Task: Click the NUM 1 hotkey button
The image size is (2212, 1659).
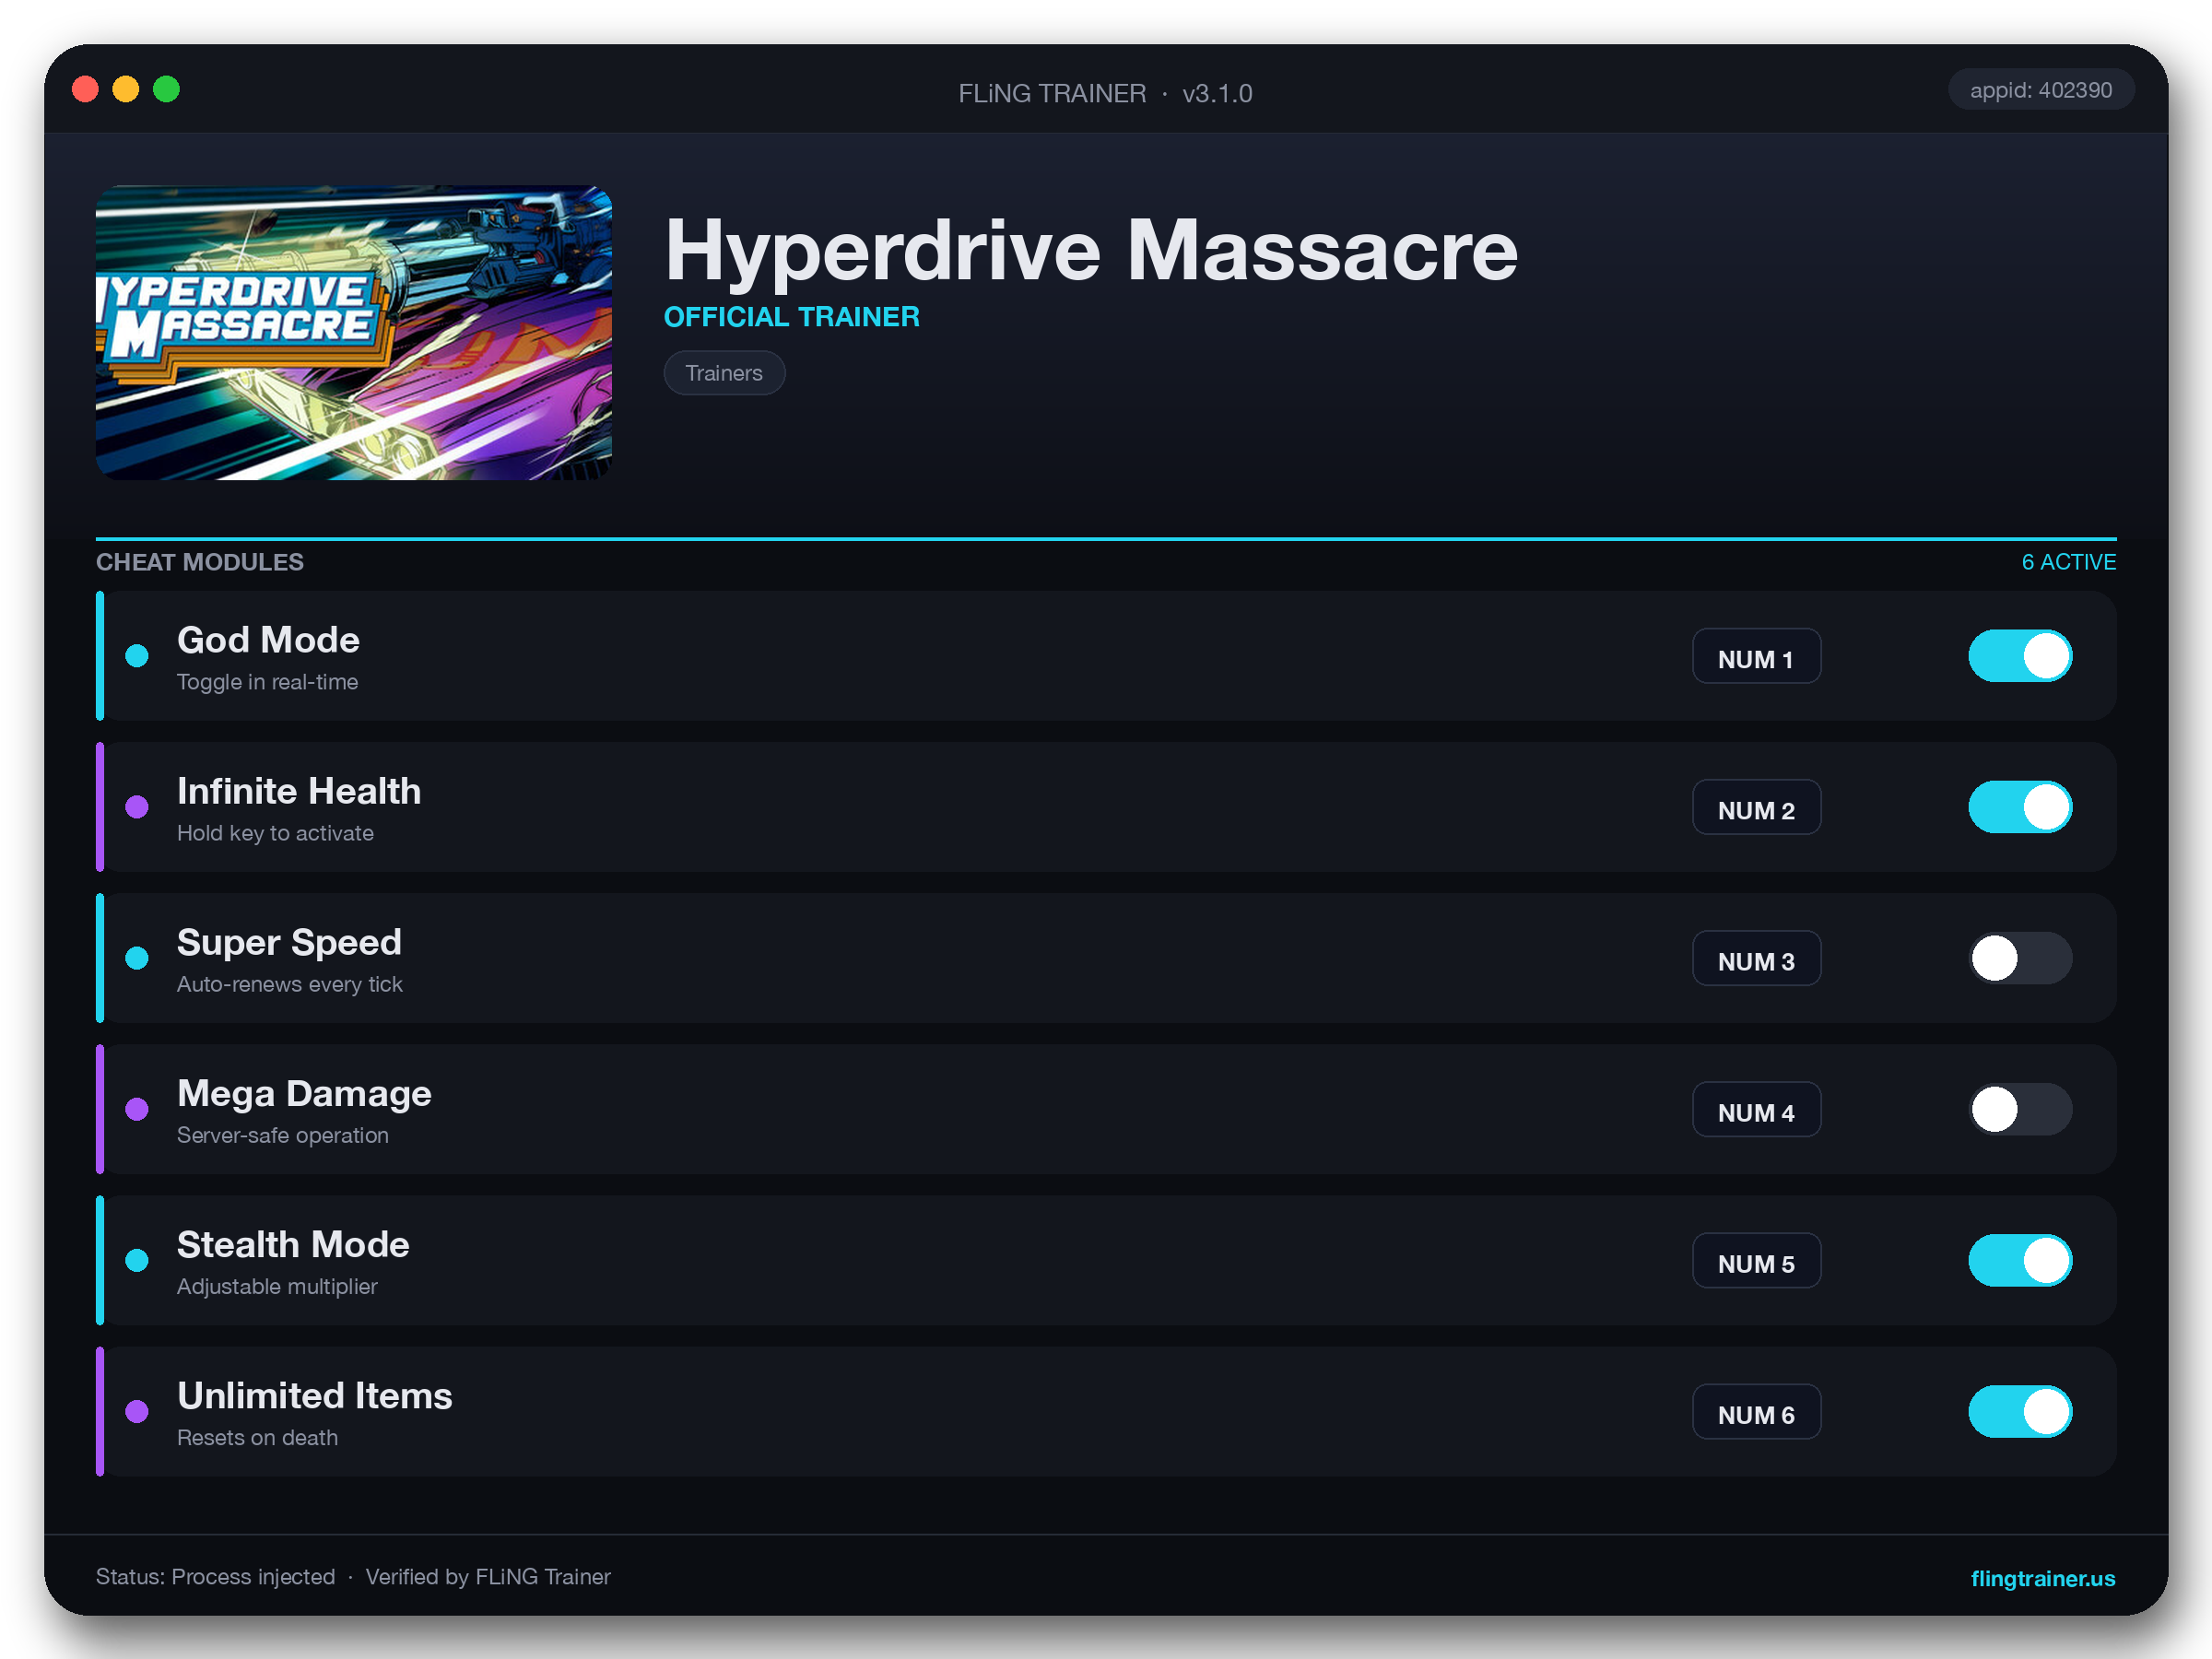Action: click(x=1756, y=657)
